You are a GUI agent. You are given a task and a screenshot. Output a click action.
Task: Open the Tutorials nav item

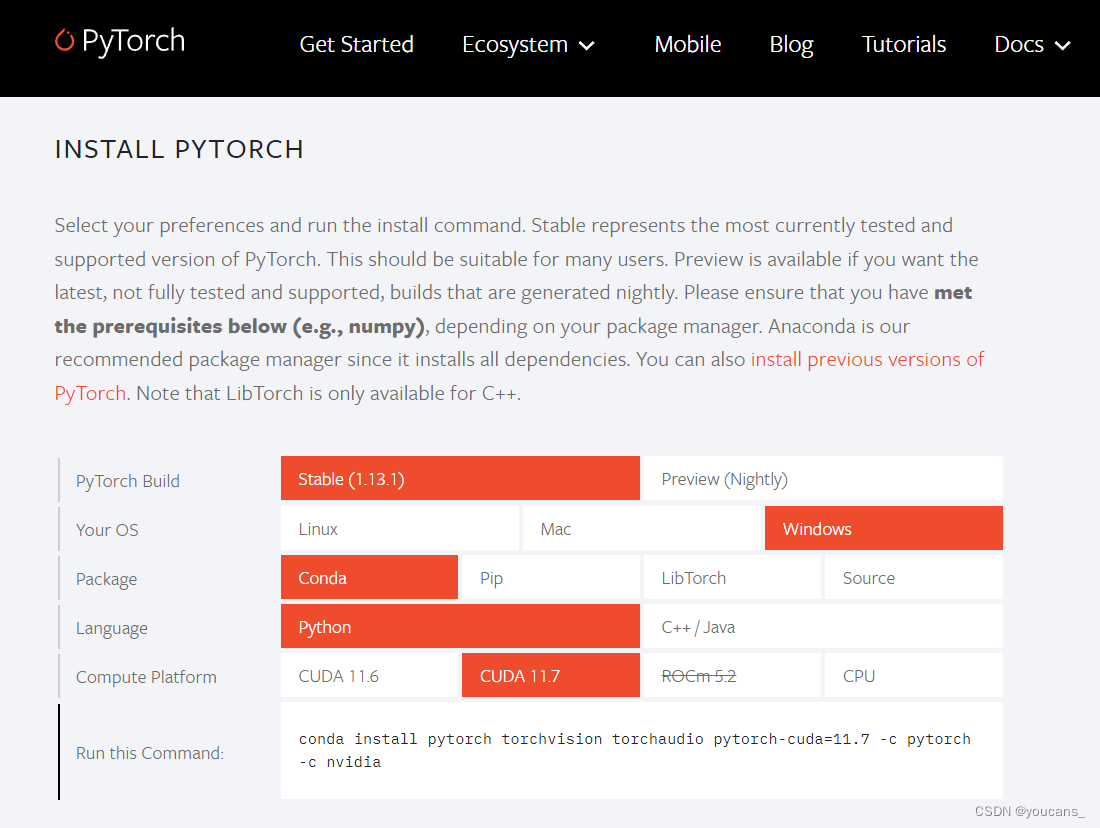point(904,44)
